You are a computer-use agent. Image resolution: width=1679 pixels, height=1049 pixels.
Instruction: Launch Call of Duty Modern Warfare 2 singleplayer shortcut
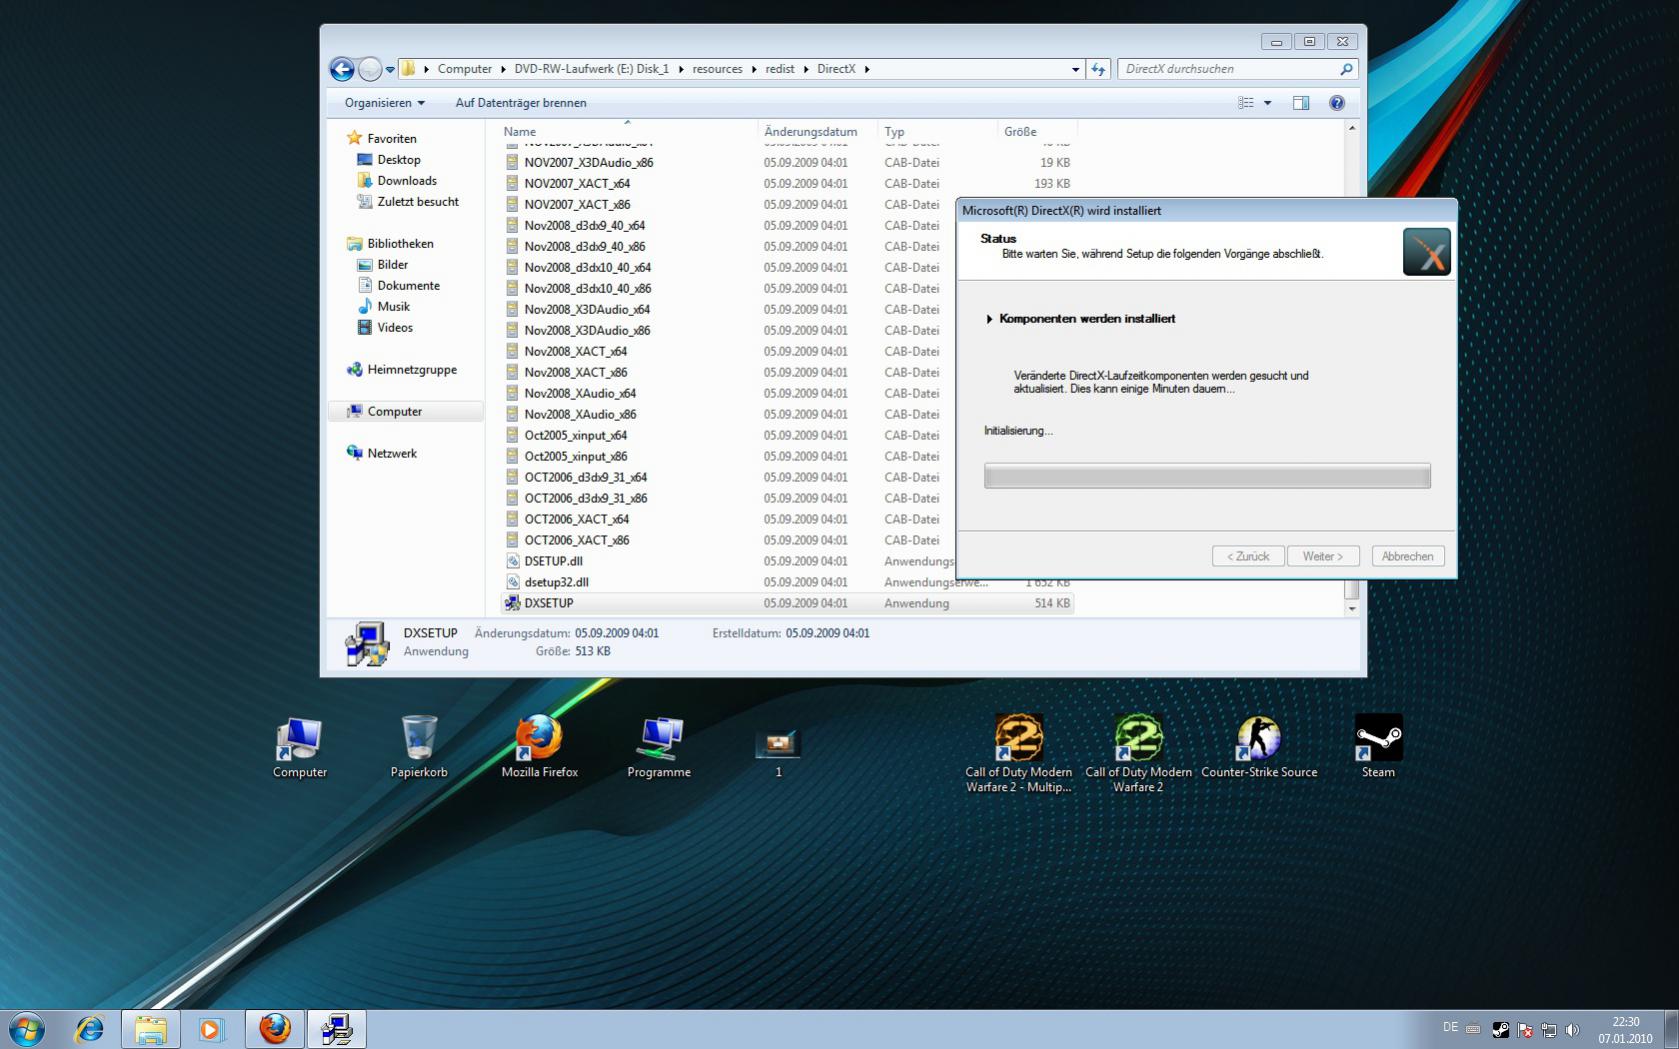(1138, 753)
